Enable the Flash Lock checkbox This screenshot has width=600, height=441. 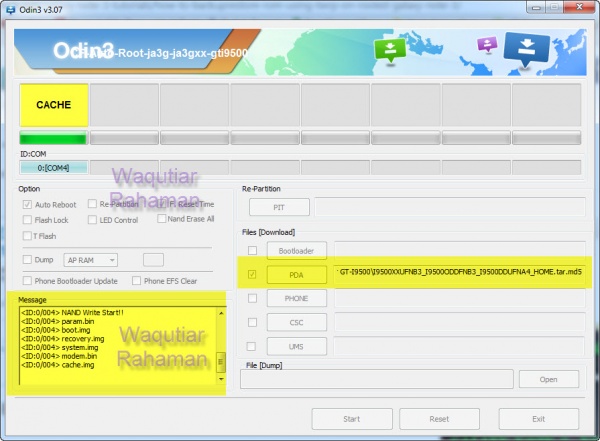coord(27,220)
